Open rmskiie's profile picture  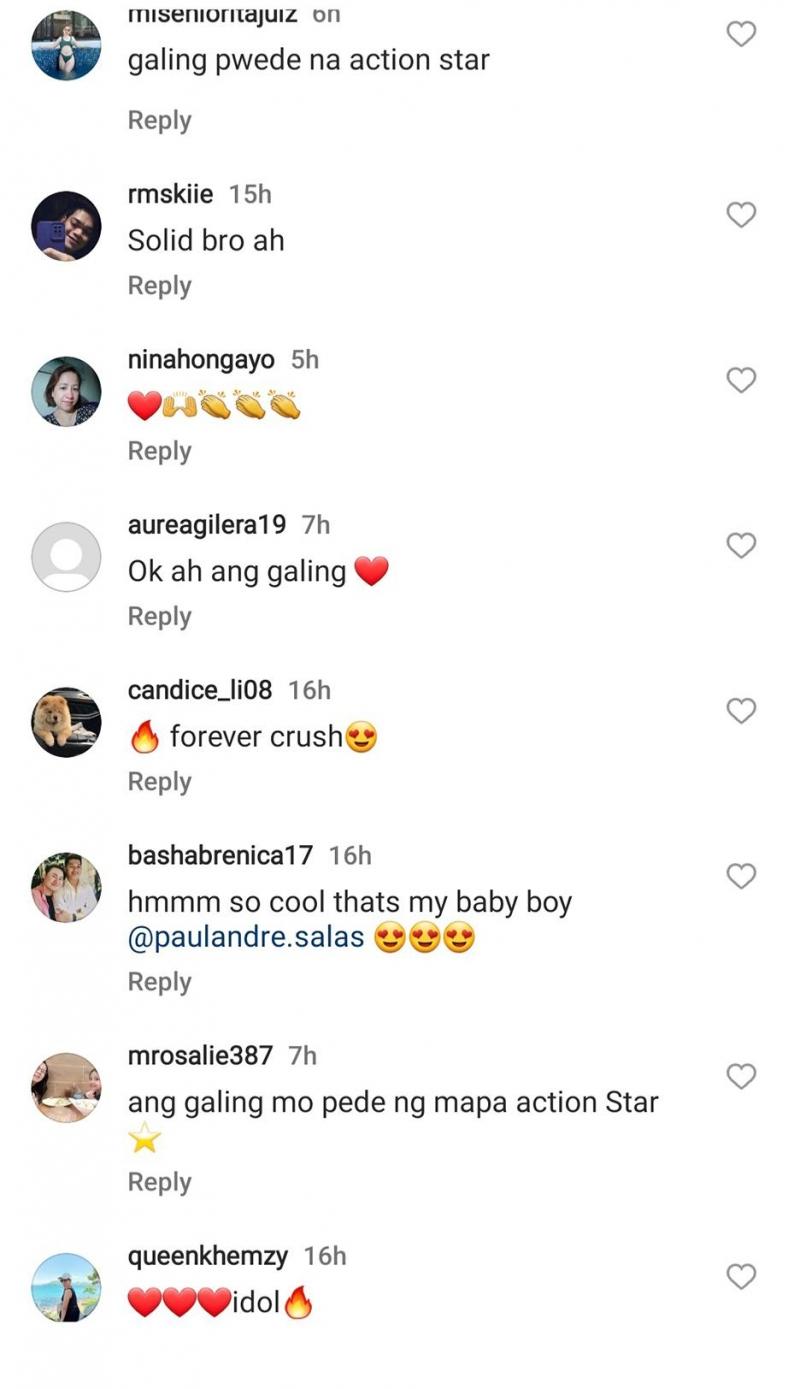(x=67, y=226)
